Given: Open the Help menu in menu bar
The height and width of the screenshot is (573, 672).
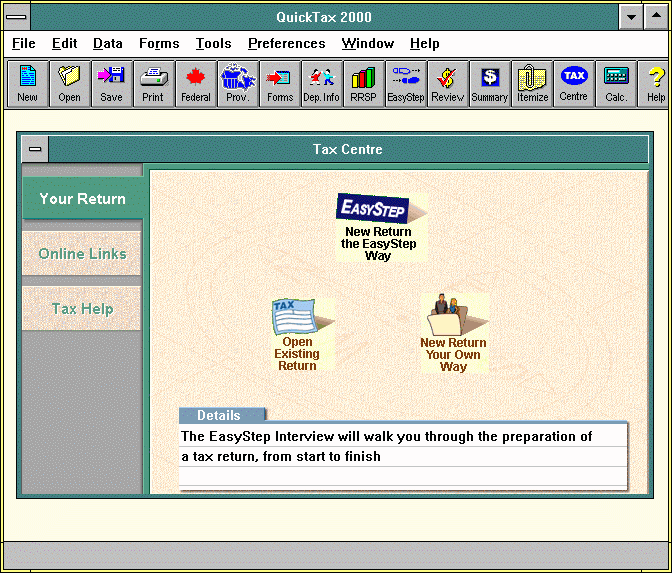Looking at the screenshot, I should (425, 44).
